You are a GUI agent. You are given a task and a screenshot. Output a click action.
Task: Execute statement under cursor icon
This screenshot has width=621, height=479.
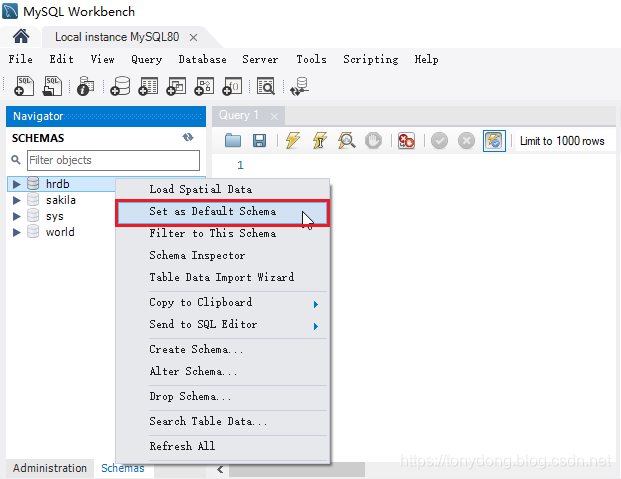[320, 140]
